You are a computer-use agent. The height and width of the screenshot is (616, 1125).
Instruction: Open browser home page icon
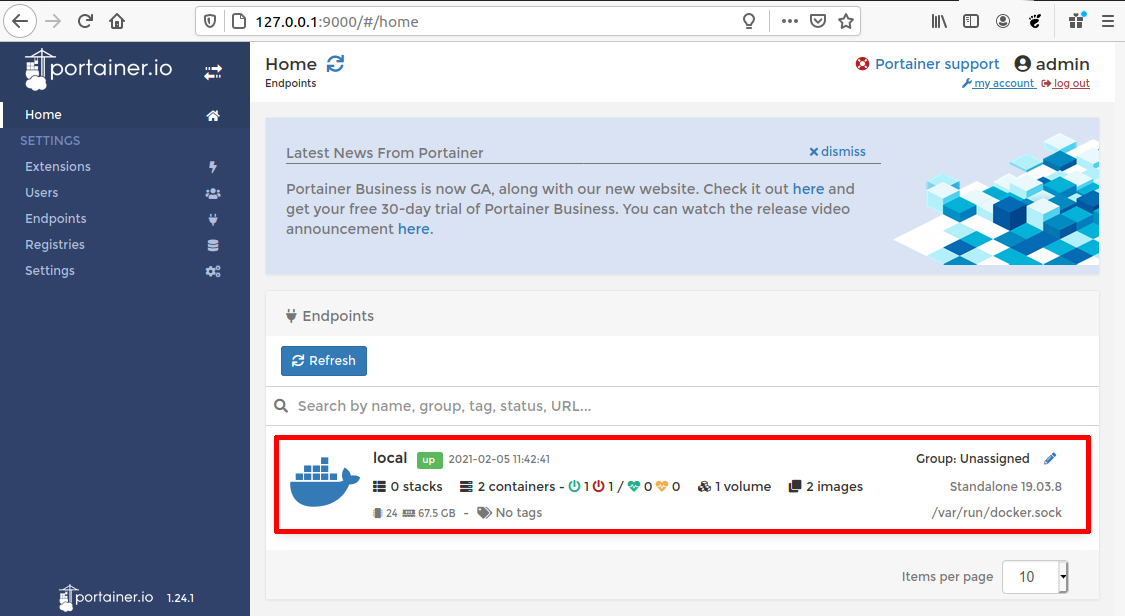[x=117, y=22]
